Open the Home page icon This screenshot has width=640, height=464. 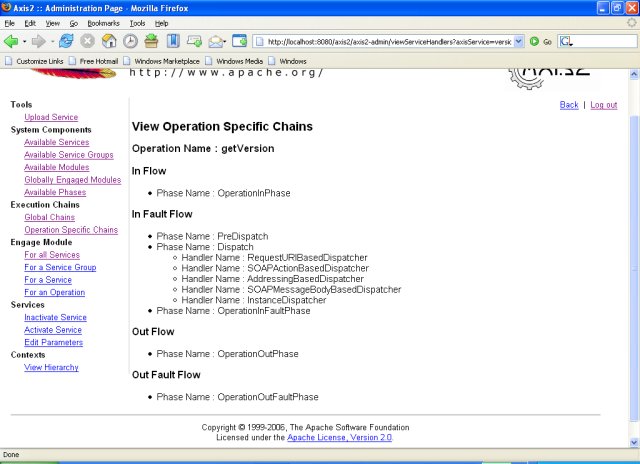[x=109, y=41]
